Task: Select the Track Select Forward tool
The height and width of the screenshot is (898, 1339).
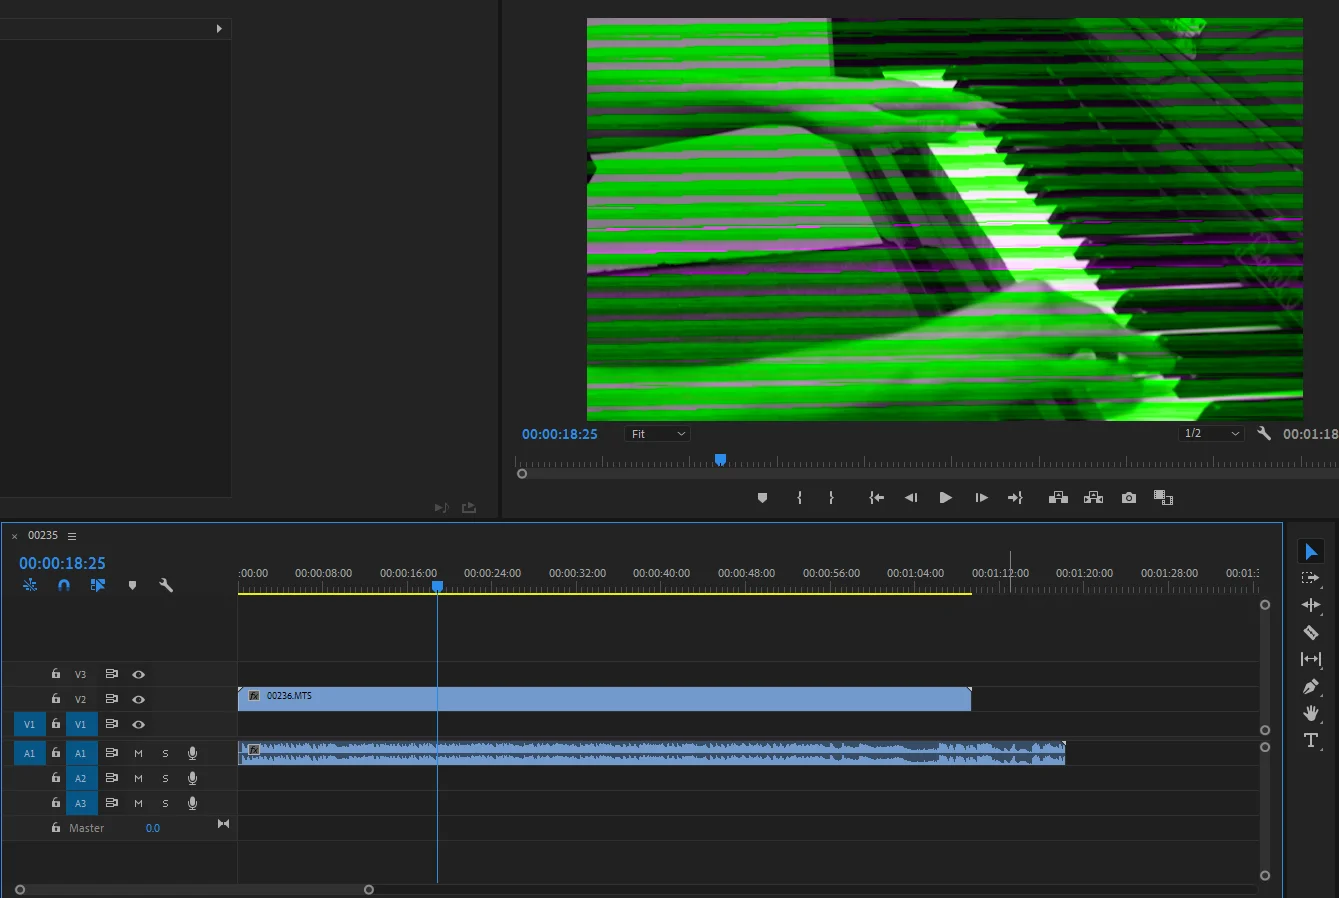Action: pos(1310,578)
